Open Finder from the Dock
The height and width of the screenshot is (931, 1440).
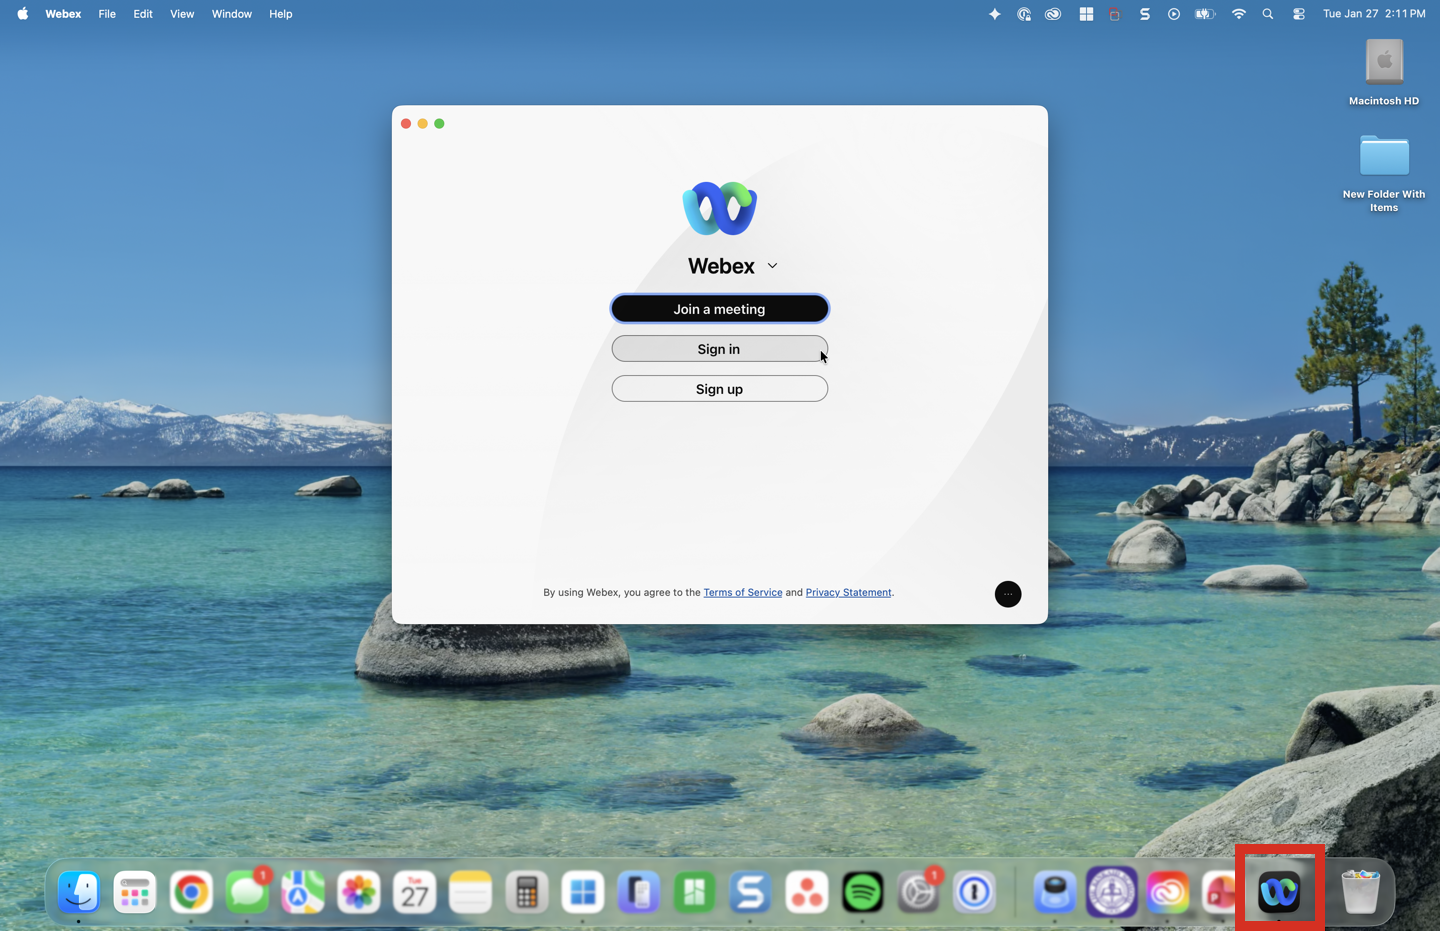79,892
